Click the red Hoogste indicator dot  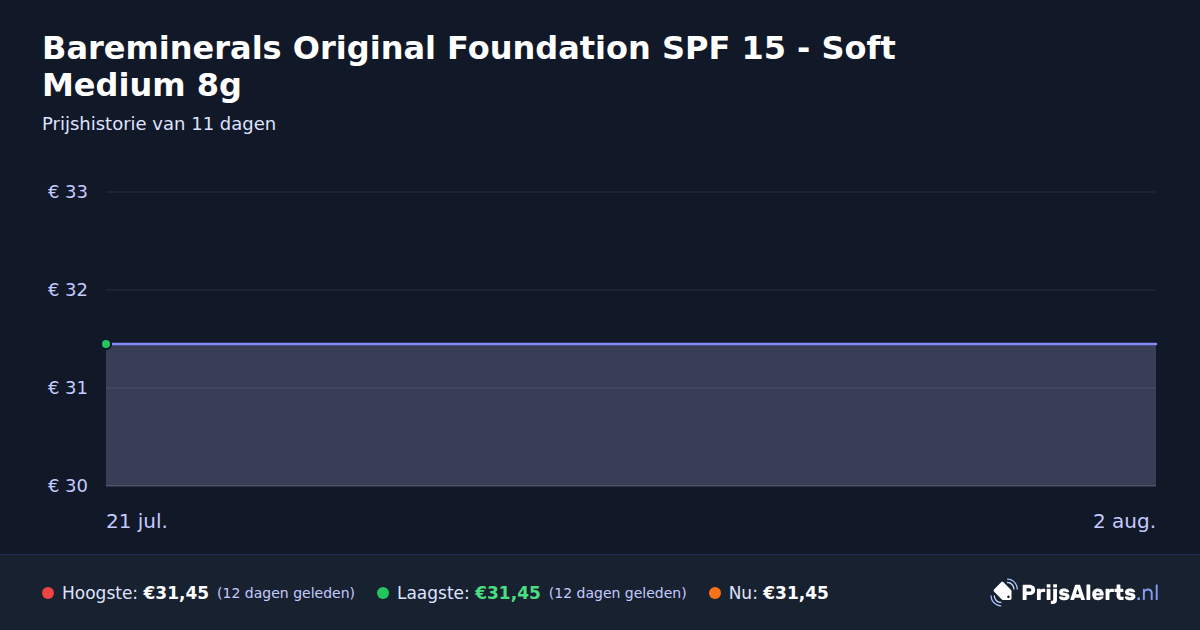[x=48, y=593]
